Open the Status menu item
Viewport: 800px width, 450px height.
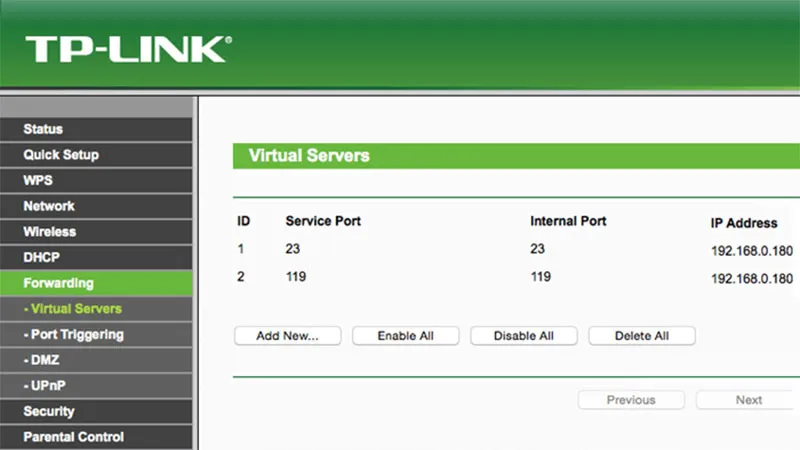click(96, 129)
